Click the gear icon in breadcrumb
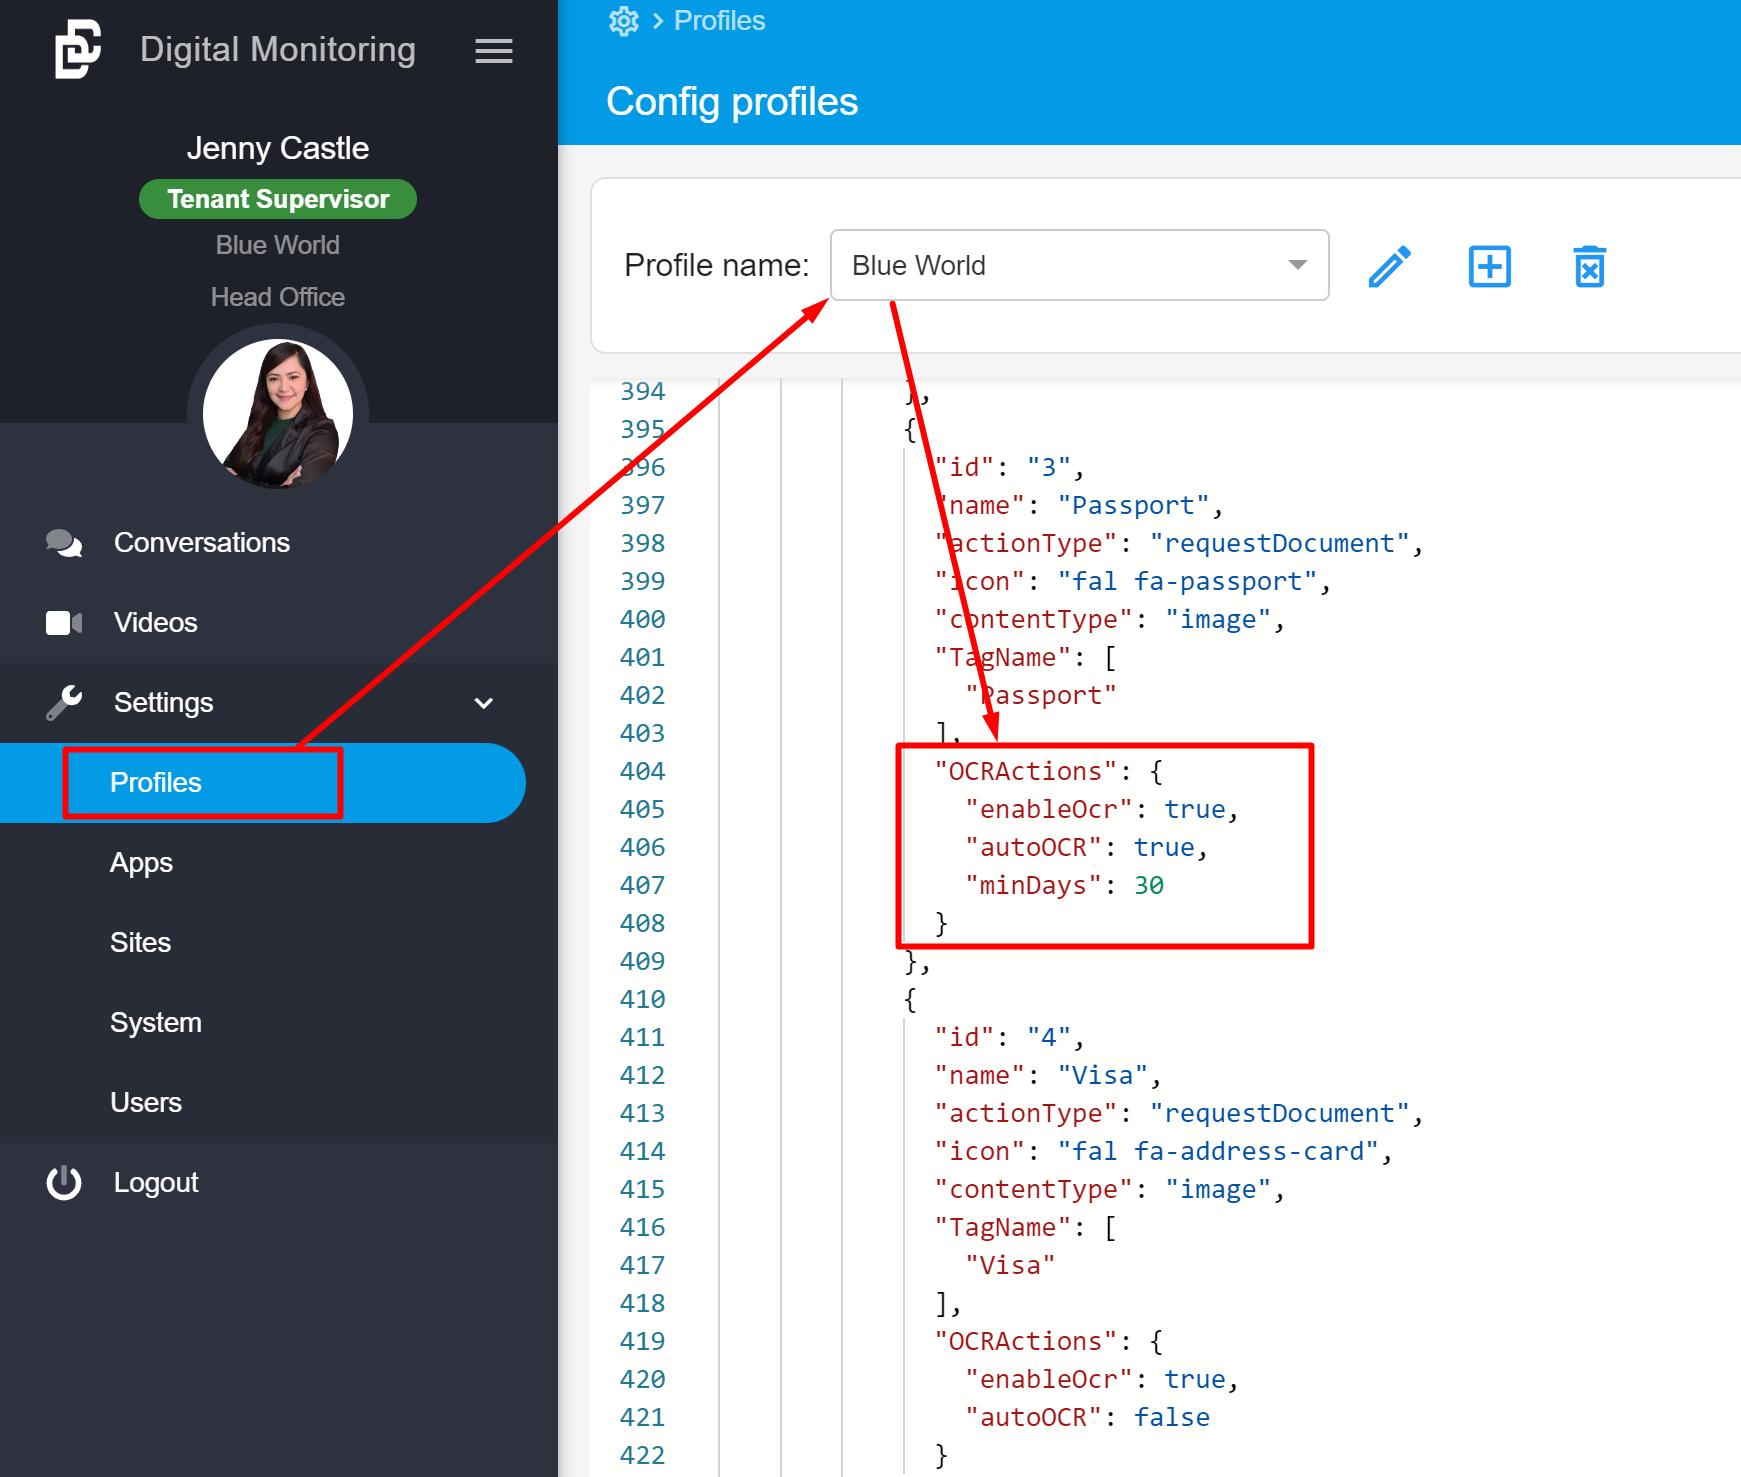The height and width of the screenshot is (1477, 1741). (624, 21)
